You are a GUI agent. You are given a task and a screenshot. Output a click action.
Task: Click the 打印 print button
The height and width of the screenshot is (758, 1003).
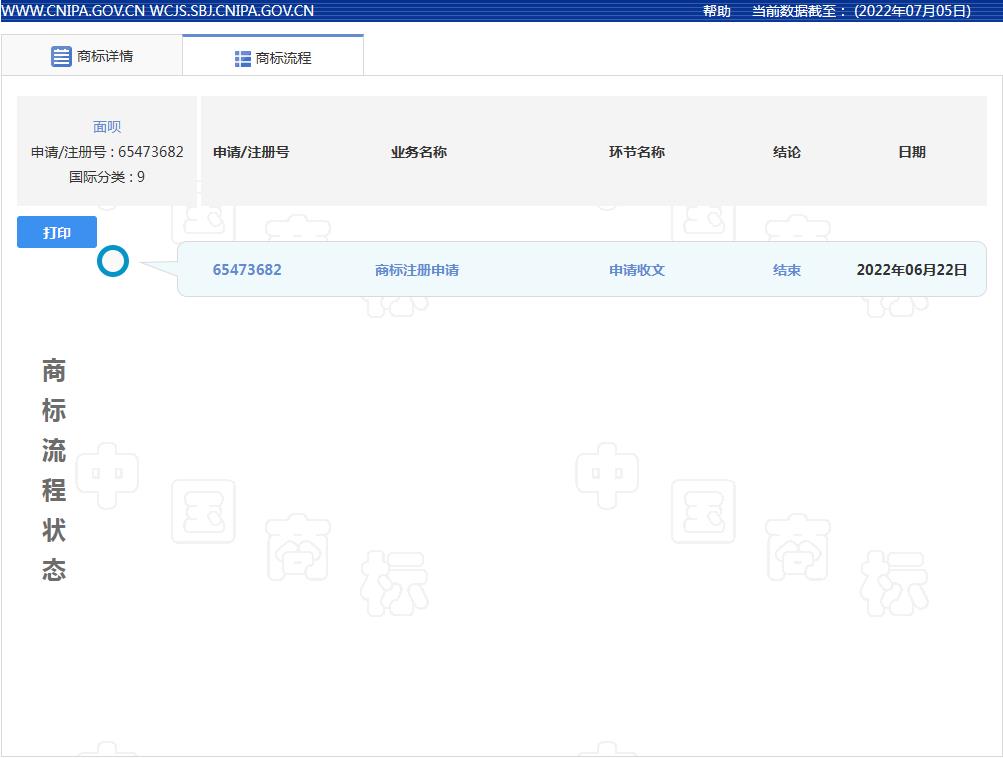point(57,232)
